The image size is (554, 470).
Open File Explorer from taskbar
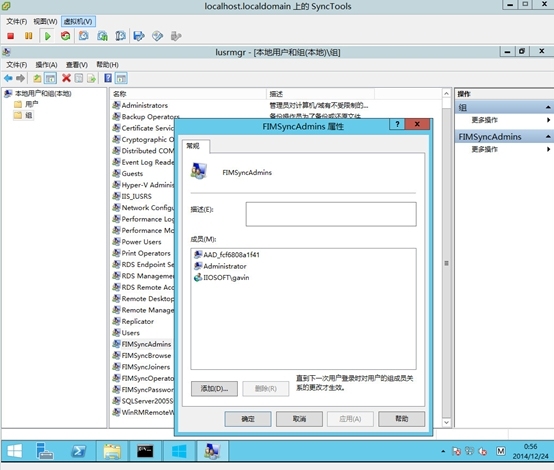[112, 451]
